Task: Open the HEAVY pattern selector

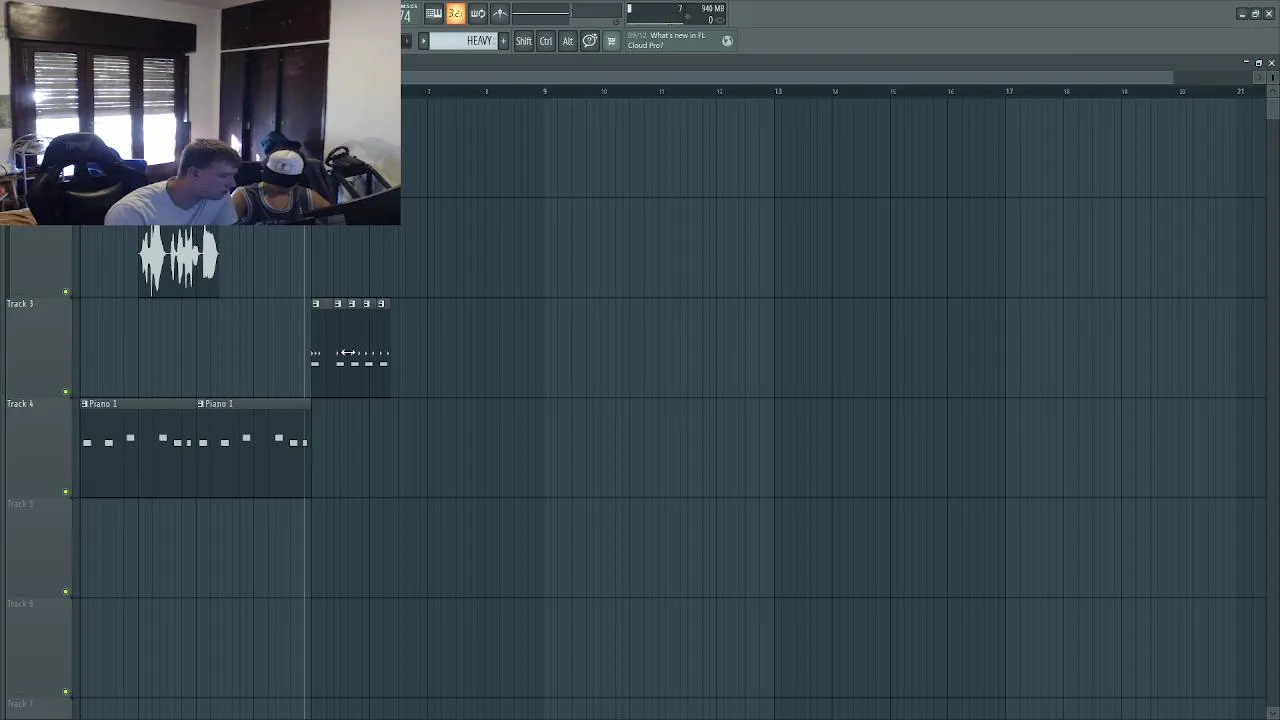Action: (x=463, y=41)
